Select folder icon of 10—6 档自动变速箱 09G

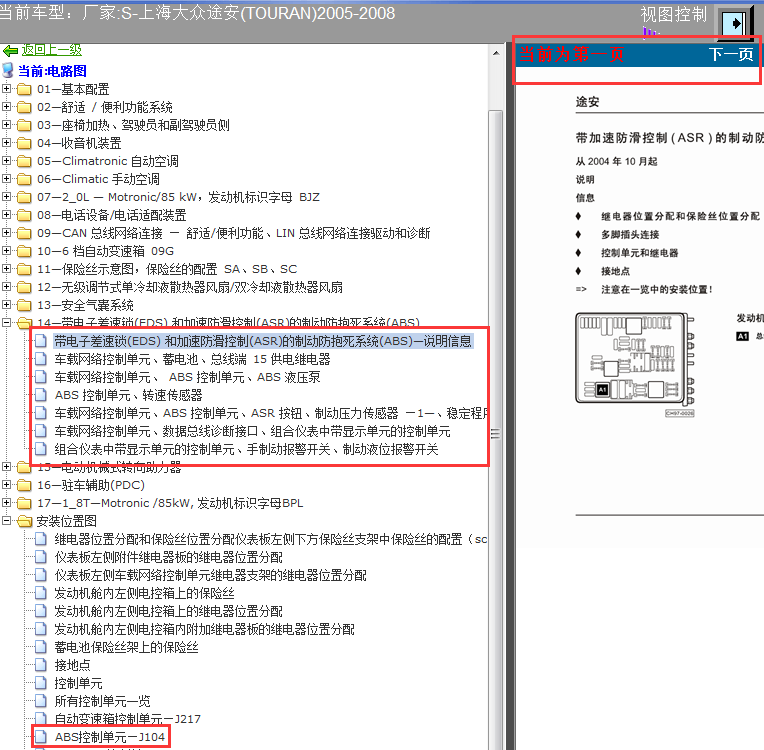[24, 251]
